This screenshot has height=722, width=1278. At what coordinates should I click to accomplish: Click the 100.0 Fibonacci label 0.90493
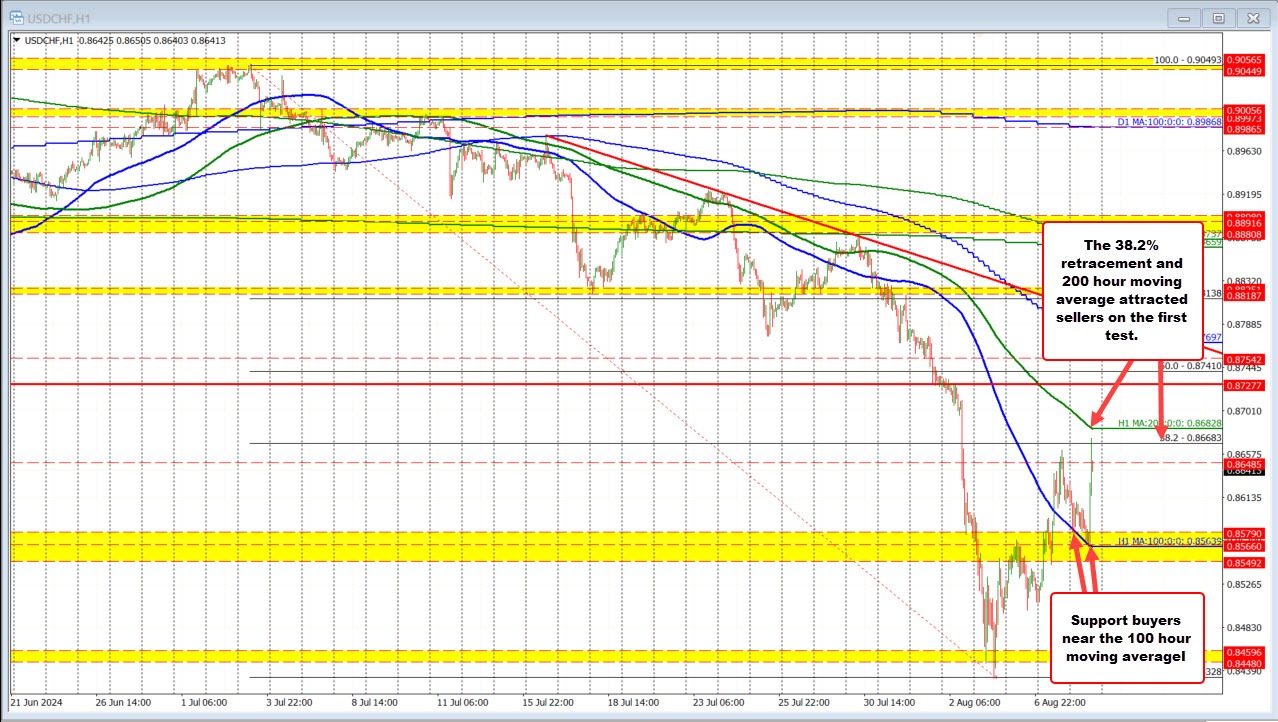(x=1188, y=61)
